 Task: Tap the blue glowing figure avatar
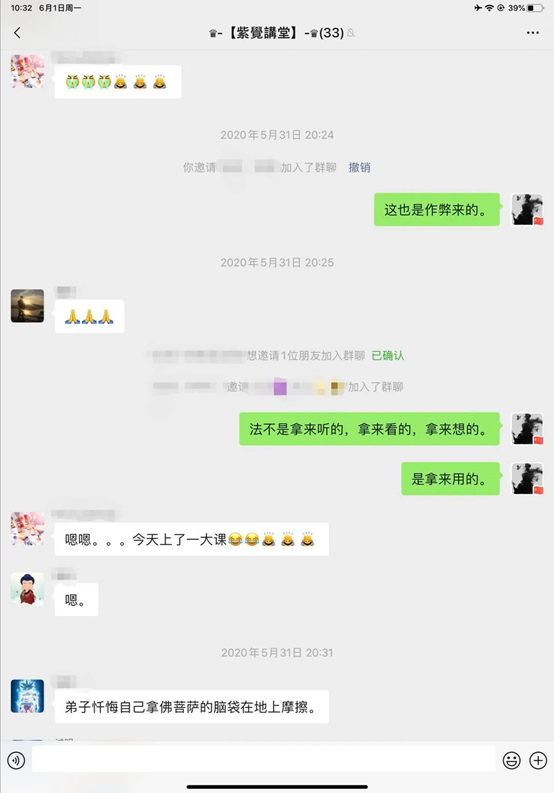tap(27, 696)
